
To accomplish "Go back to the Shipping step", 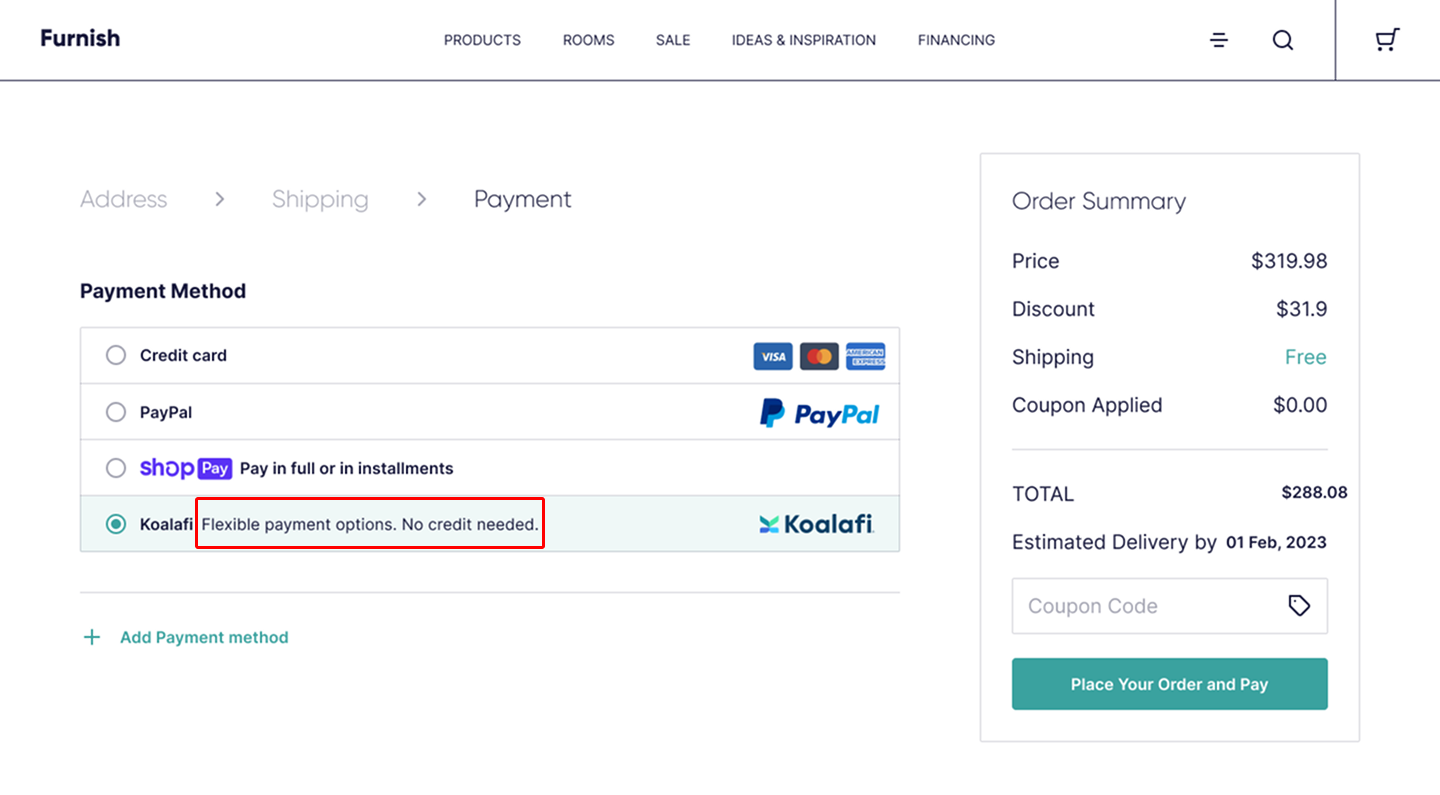I will pyautogui.click(x=320, y=199).
